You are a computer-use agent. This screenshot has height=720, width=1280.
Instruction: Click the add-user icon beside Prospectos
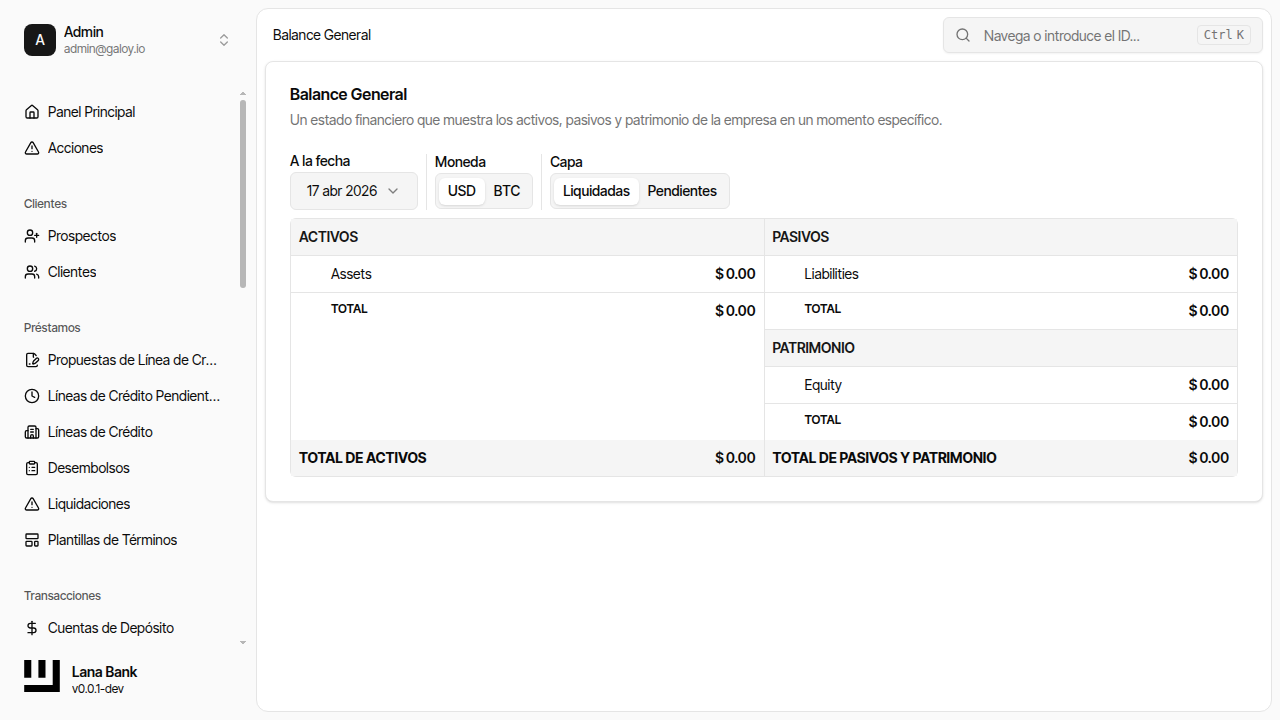coord(32,236)
